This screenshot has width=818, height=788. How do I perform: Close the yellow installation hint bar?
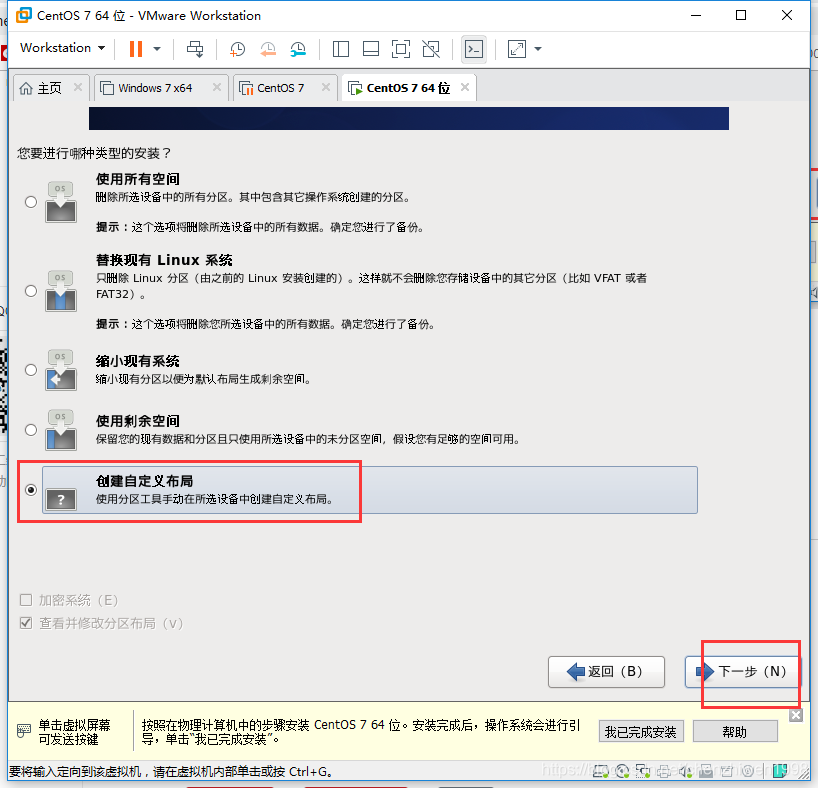click(795, 715)
